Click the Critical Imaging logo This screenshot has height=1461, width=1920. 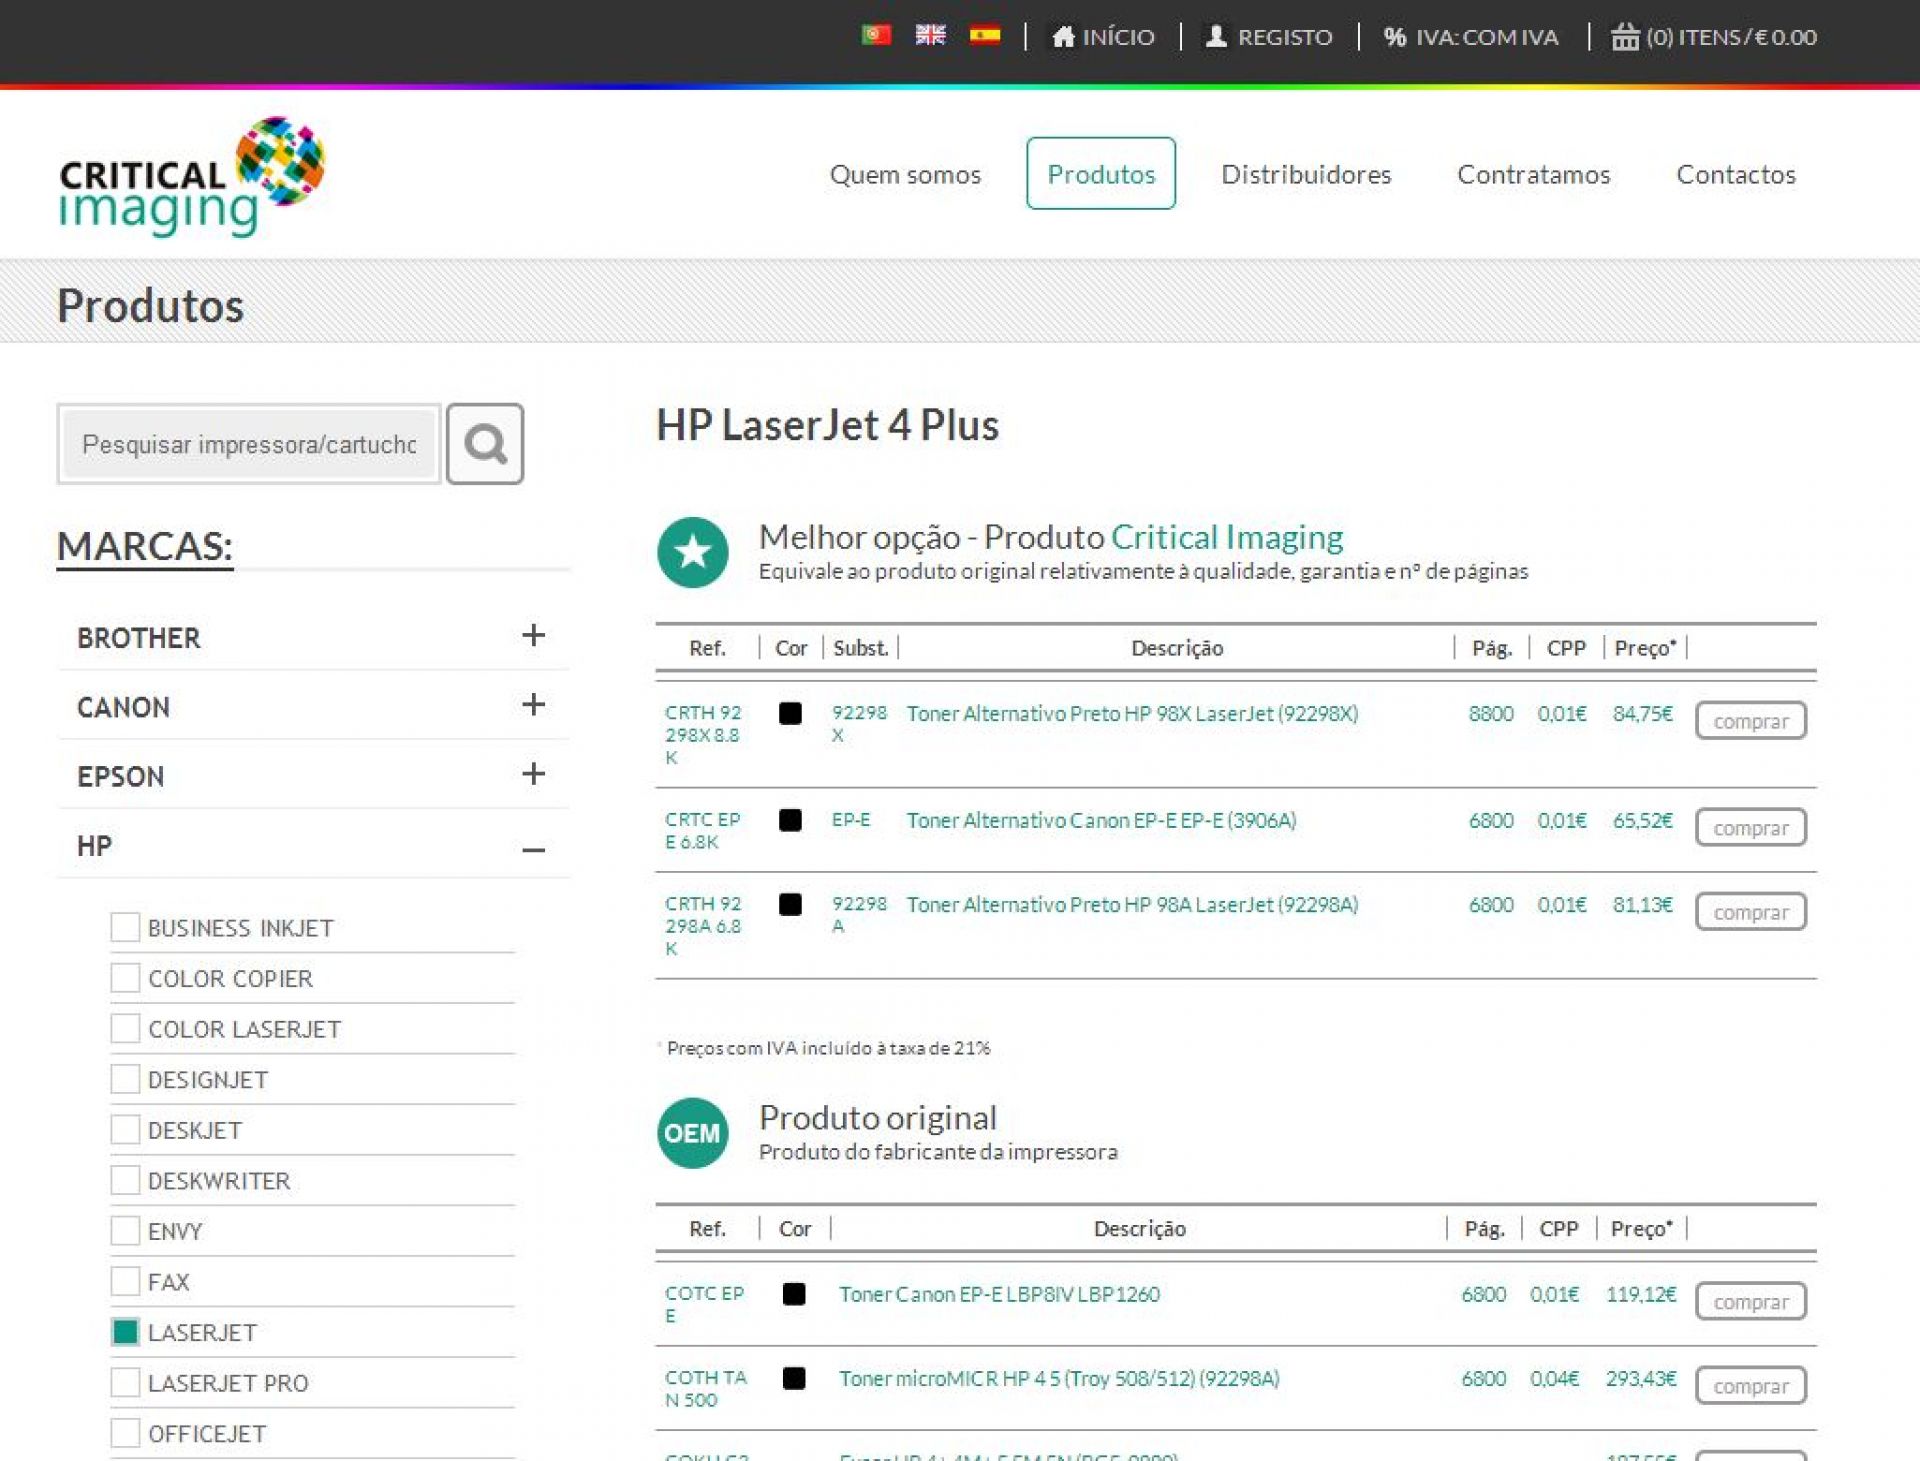coord(191,177)
